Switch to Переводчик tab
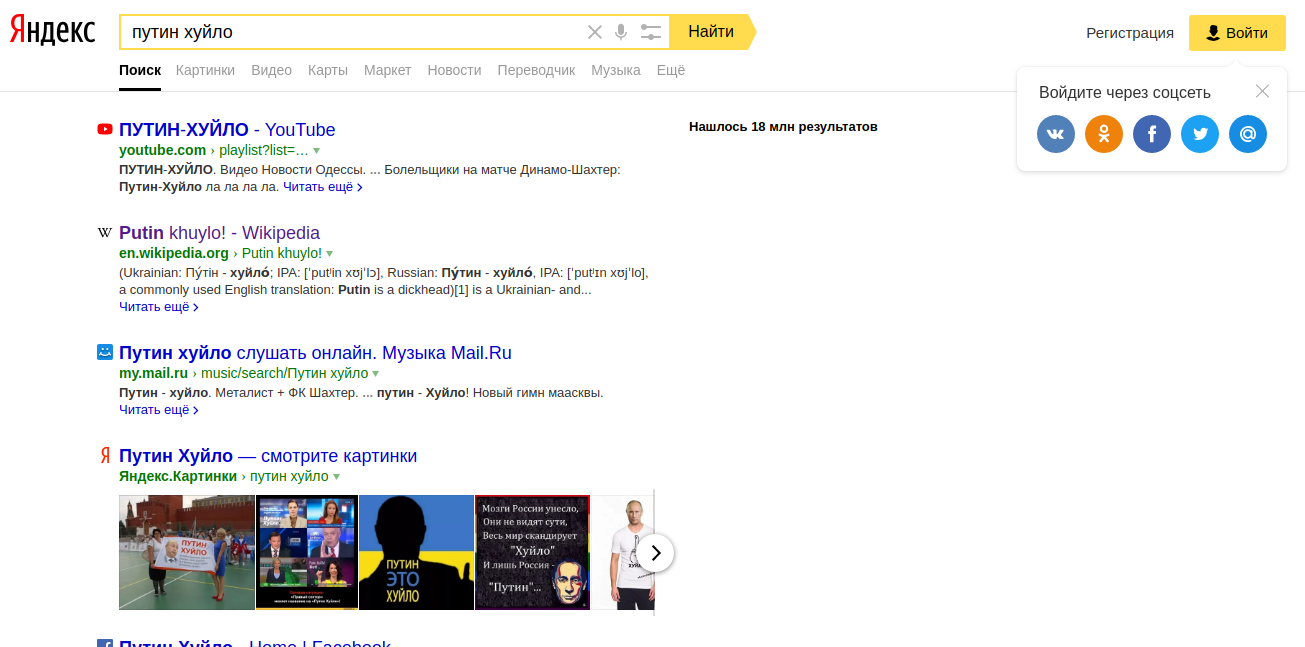 point(536,70)
